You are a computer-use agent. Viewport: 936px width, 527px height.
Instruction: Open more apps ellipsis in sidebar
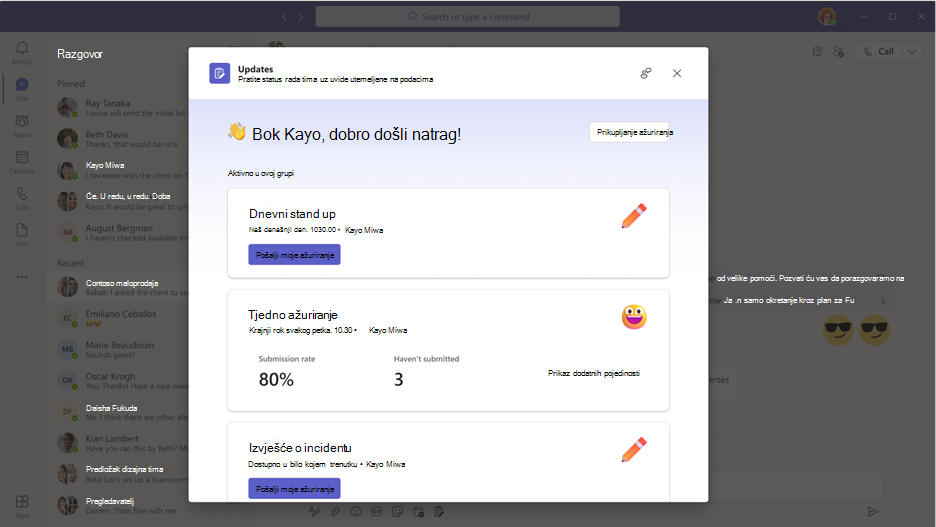(21, 277)
